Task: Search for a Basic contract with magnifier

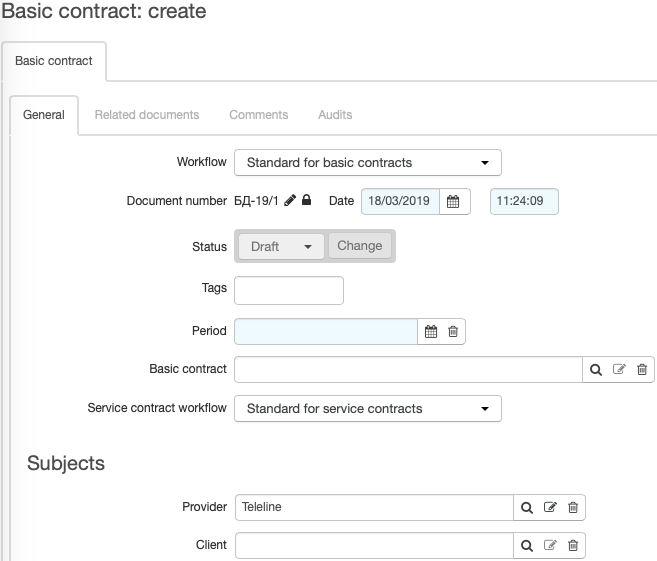Action: (x=596, y=370)
